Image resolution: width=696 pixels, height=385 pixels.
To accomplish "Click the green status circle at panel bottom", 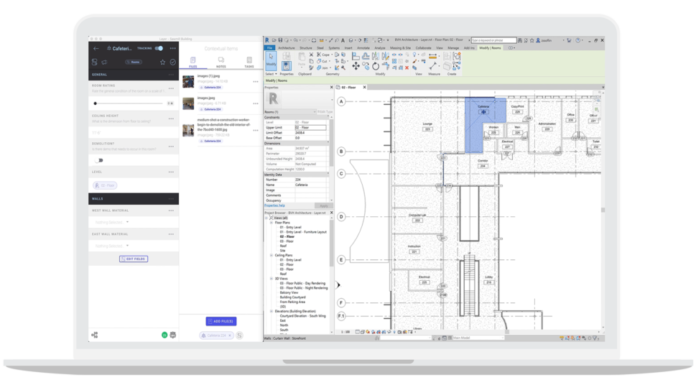I will click(164, 335).
